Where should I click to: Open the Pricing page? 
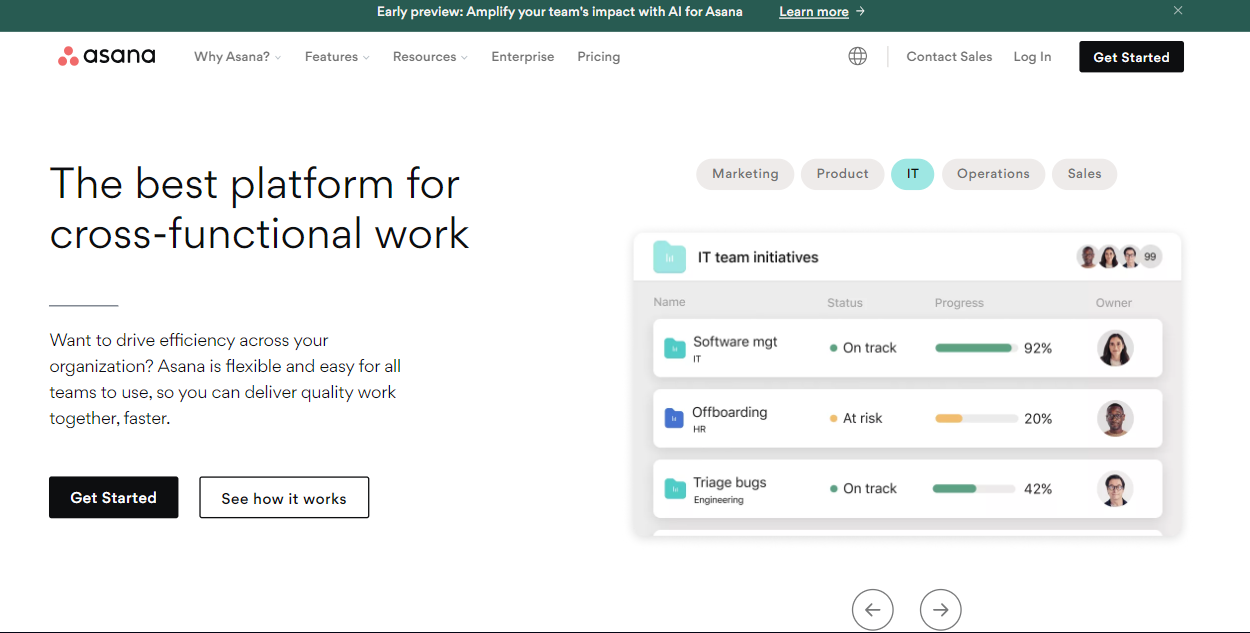click(x=598, y=57)
